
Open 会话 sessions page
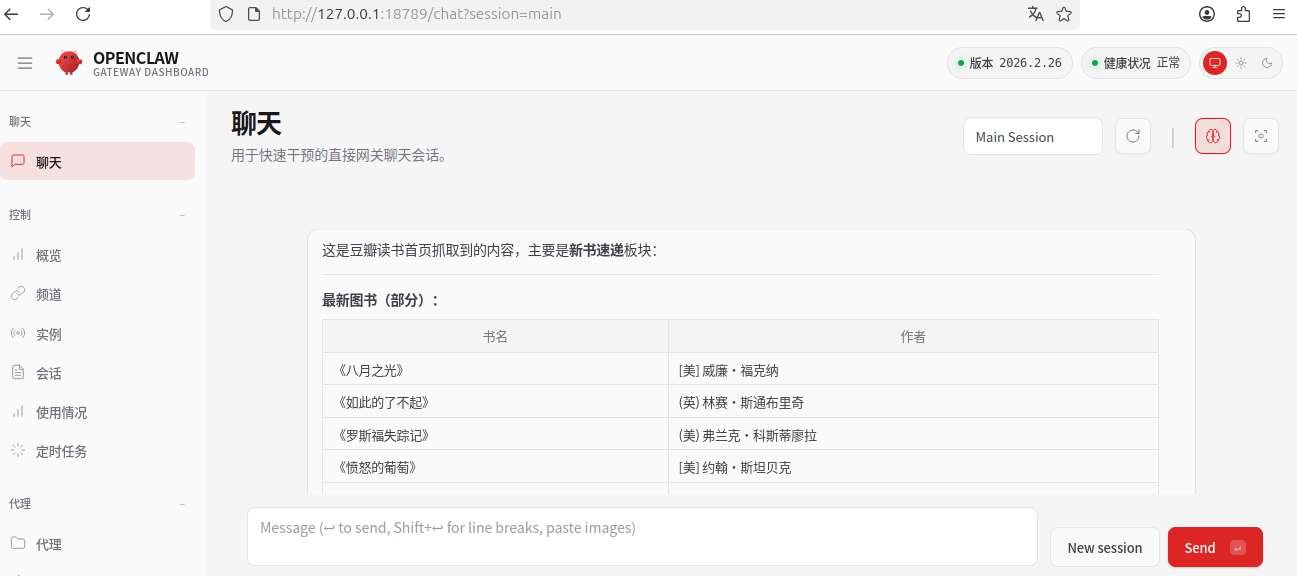pos(97,373)
